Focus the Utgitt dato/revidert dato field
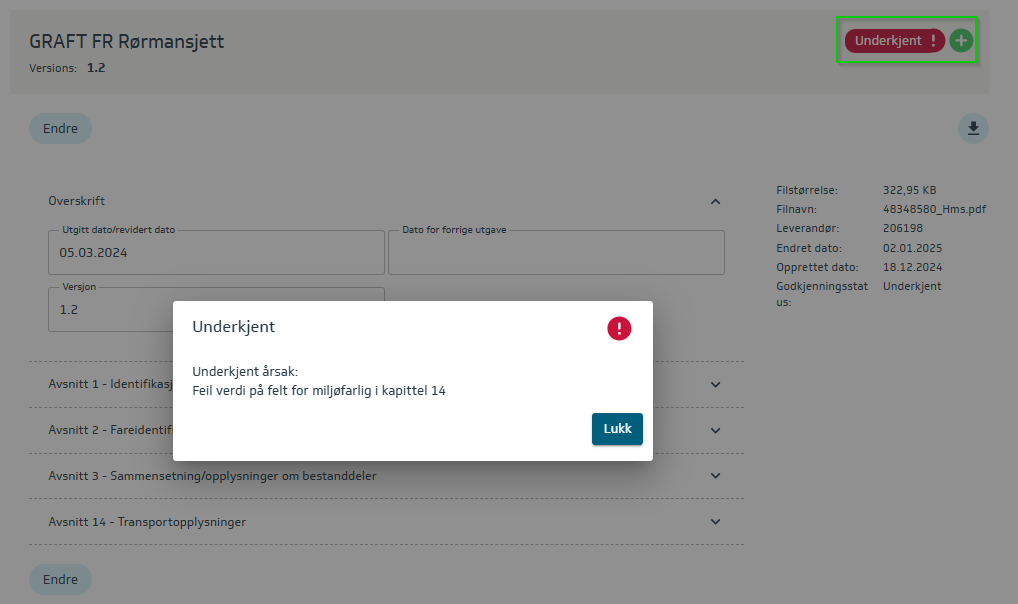The height and width of the screenshot is (604, 1018). 216,253
